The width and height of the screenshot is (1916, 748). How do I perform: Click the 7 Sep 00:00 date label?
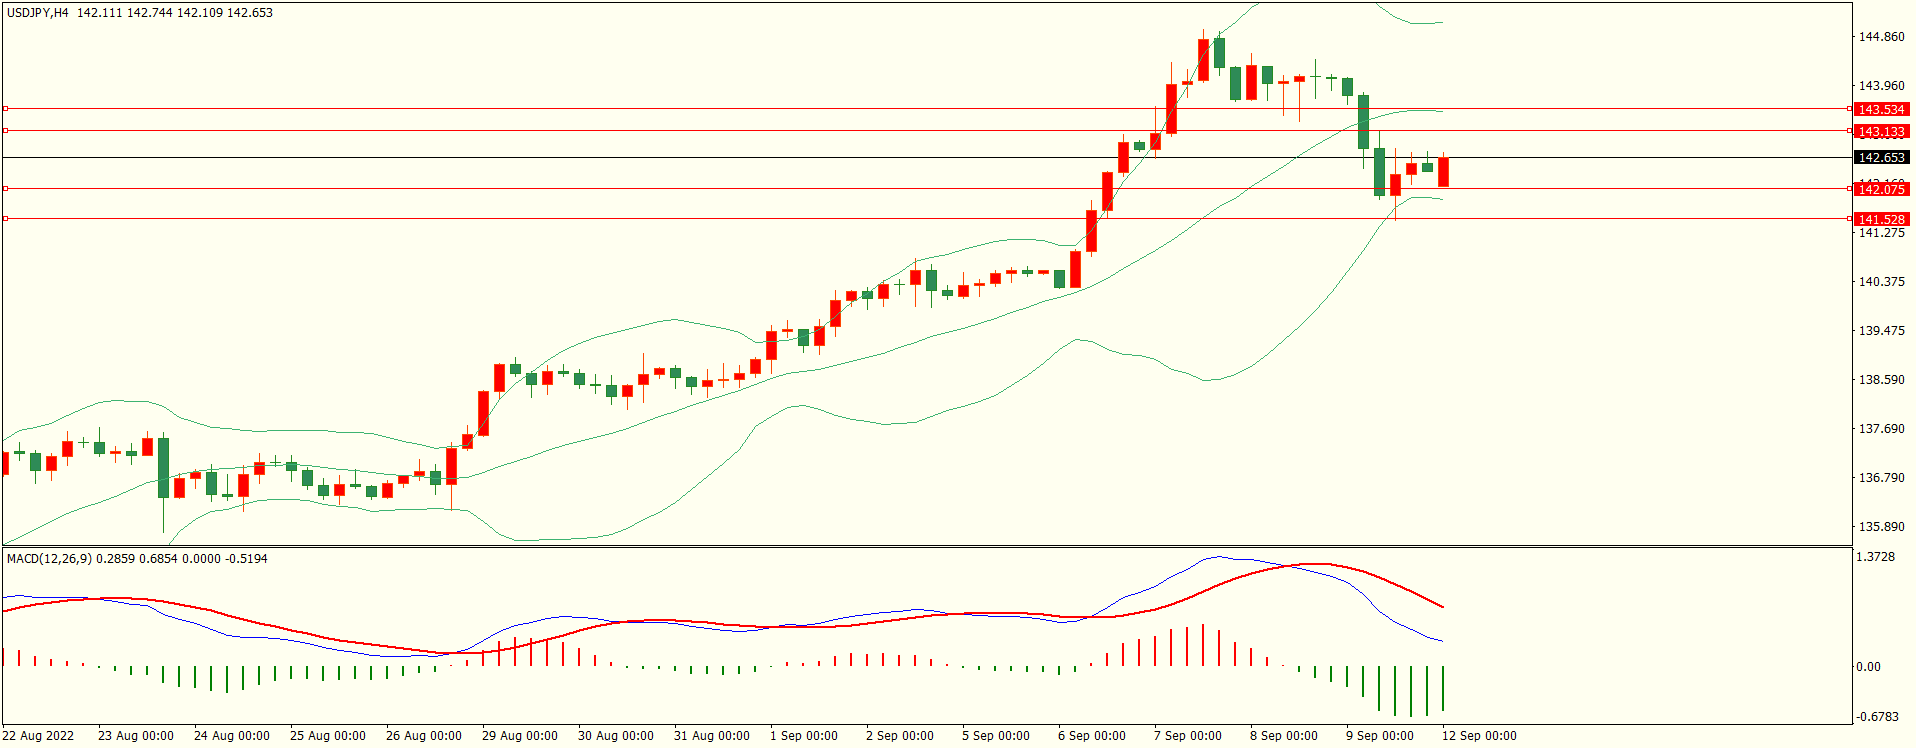pos(1188,736)
